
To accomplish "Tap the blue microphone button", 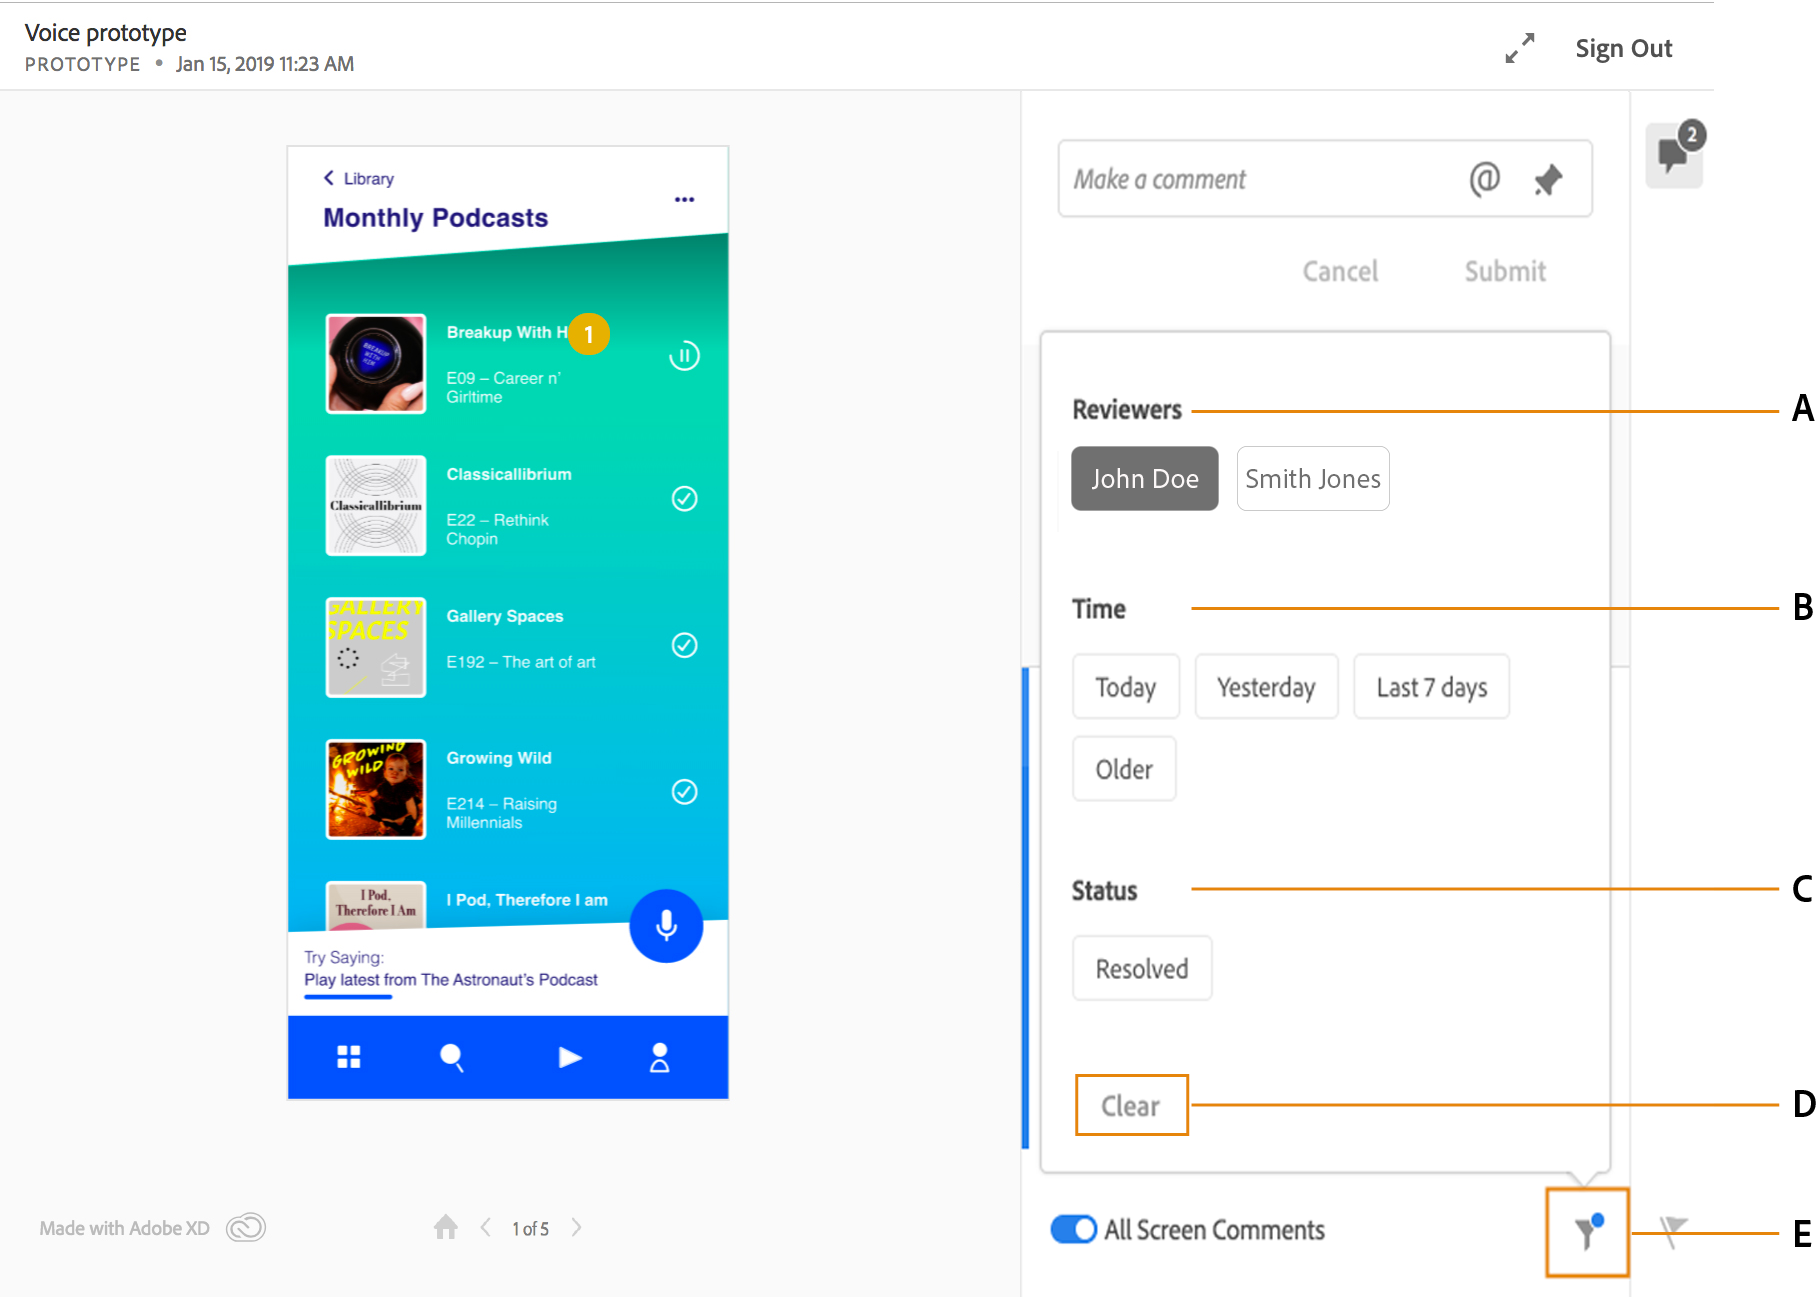I will [666, 926].
